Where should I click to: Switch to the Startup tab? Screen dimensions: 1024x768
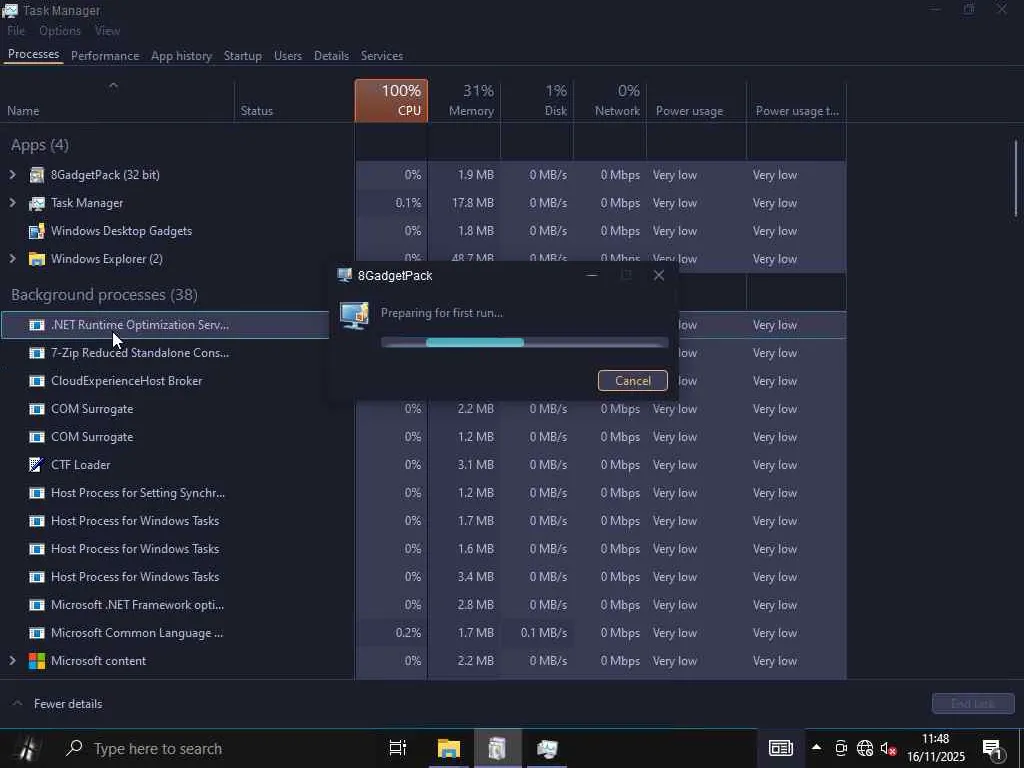pos(242,56)
